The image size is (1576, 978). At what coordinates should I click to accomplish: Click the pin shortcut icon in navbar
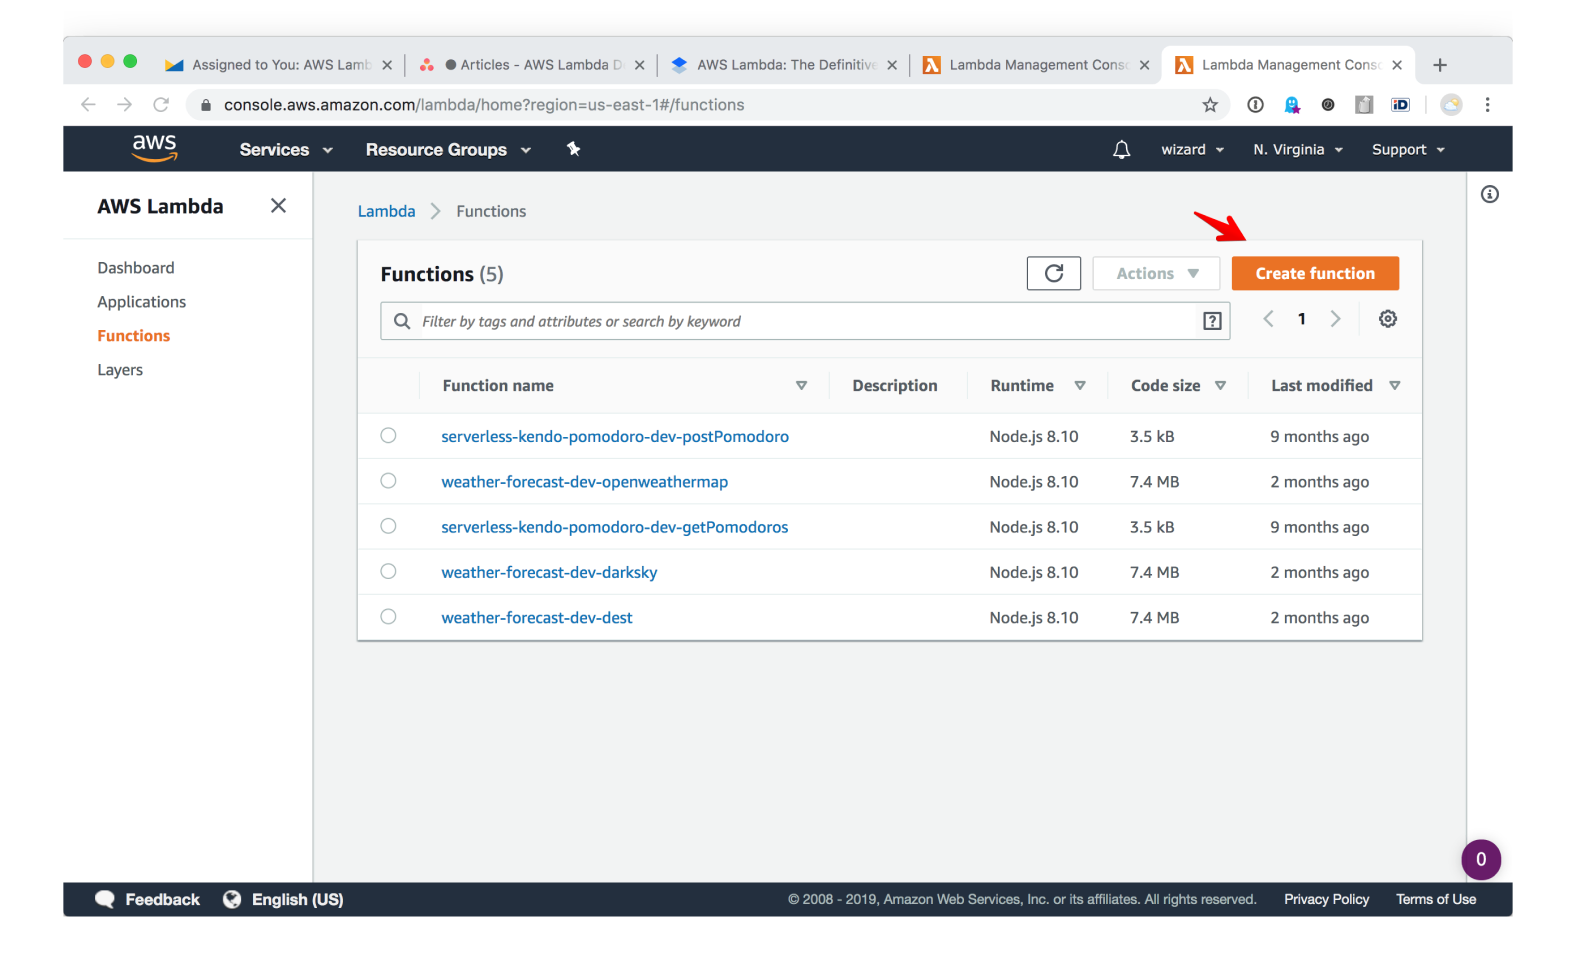pyautogui.click(x=573, y=149)
